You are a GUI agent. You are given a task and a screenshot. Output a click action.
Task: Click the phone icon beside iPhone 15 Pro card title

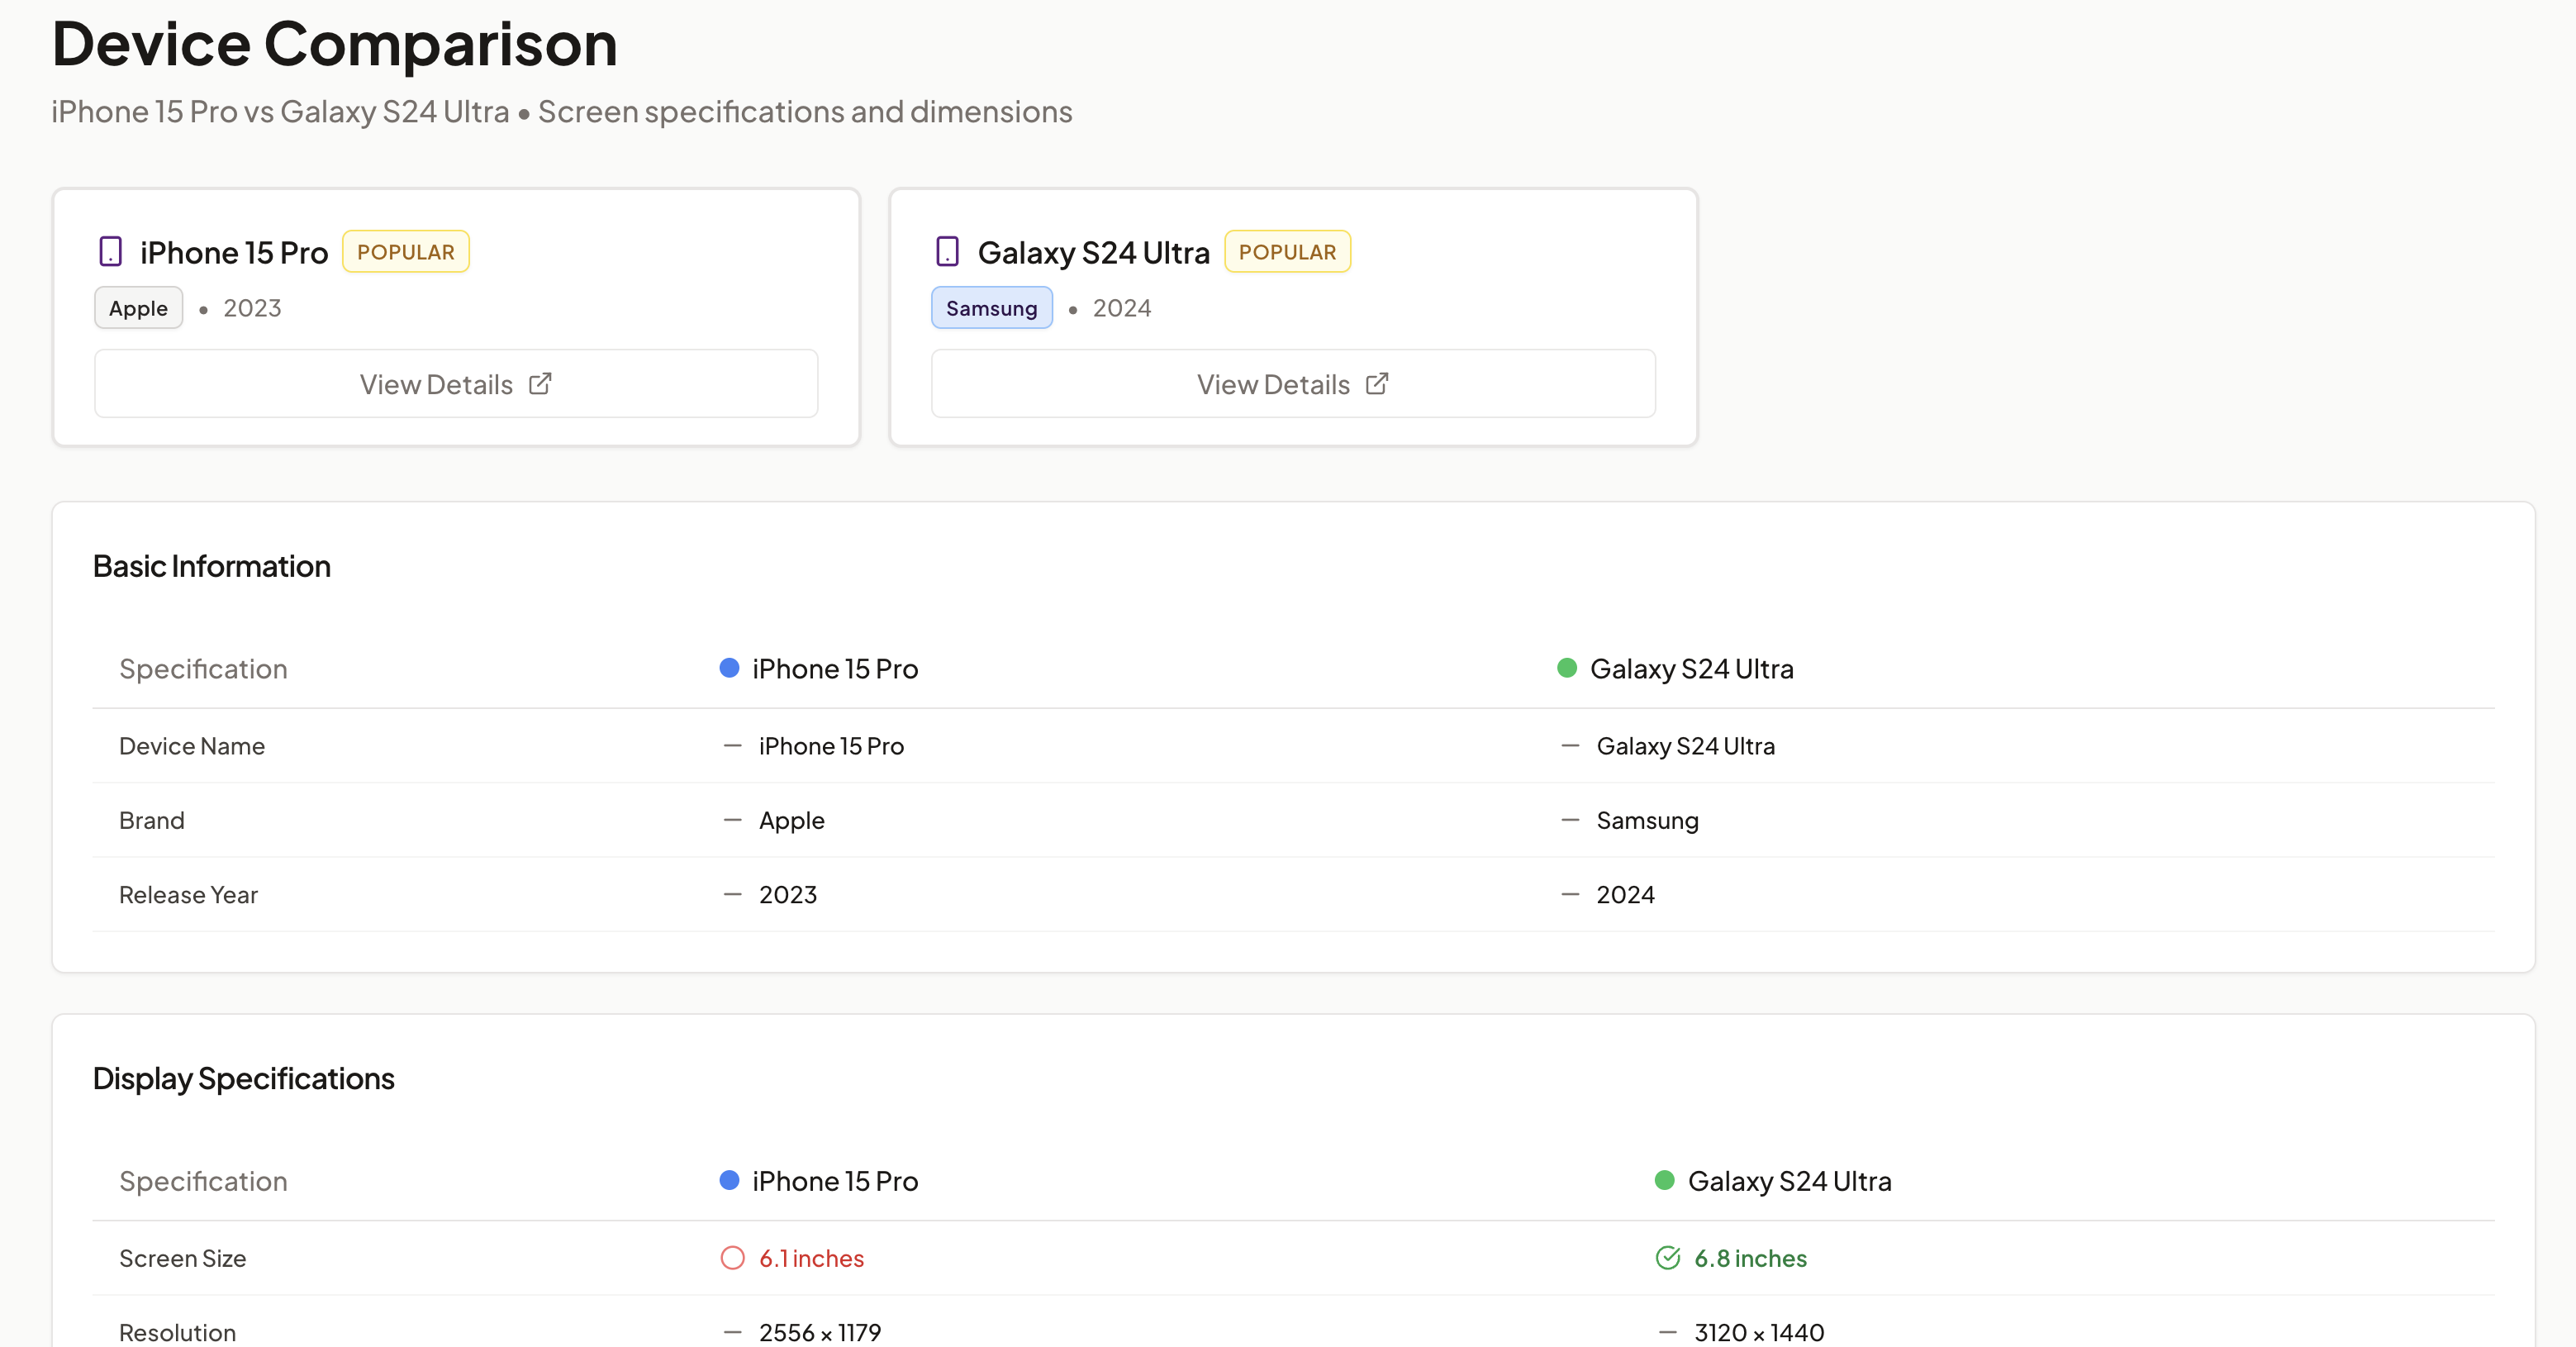click(x=111, y=251)
